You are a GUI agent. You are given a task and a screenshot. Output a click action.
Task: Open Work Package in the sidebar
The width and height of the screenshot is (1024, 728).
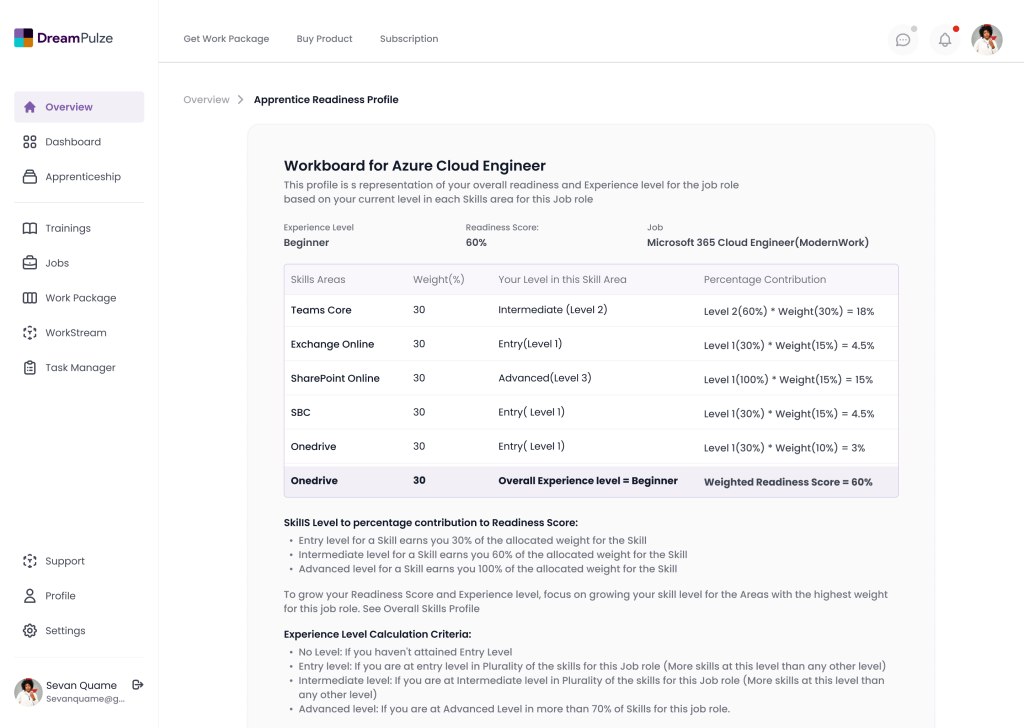point(80,298)
